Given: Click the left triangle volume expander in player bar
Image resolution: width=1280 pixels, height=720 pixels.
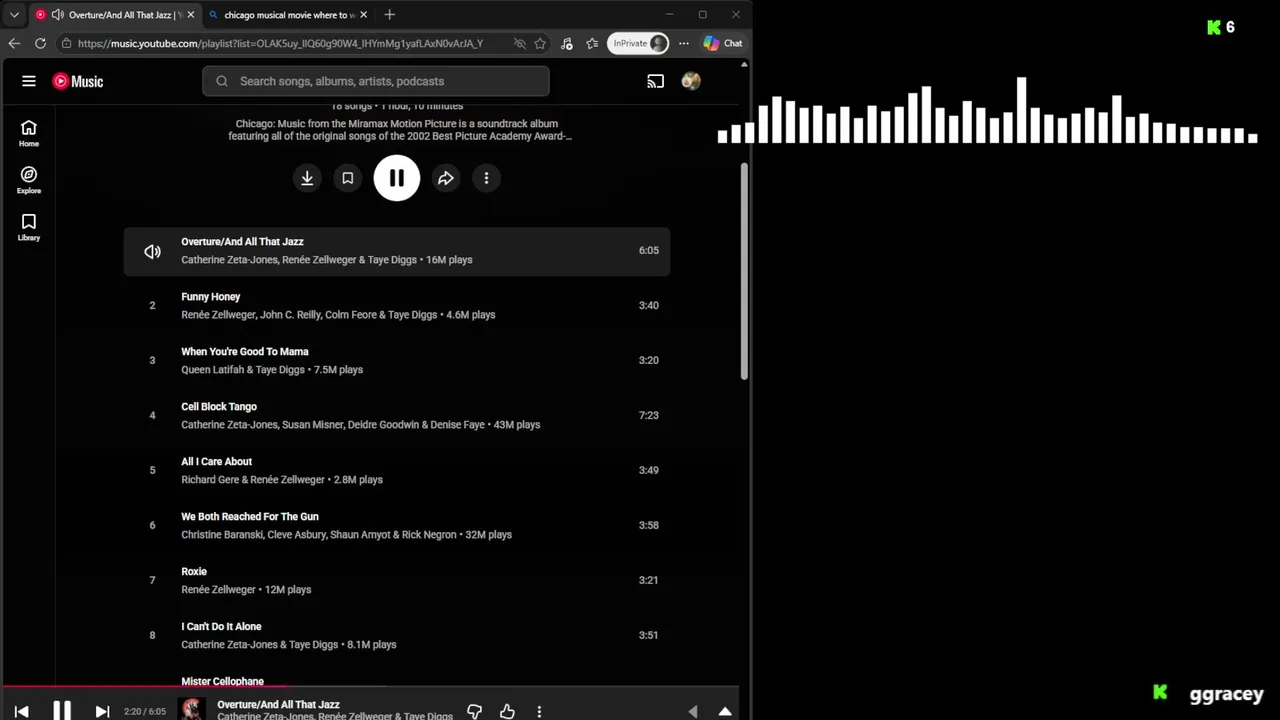Looking at the screenshot, I should click(693, 711).
